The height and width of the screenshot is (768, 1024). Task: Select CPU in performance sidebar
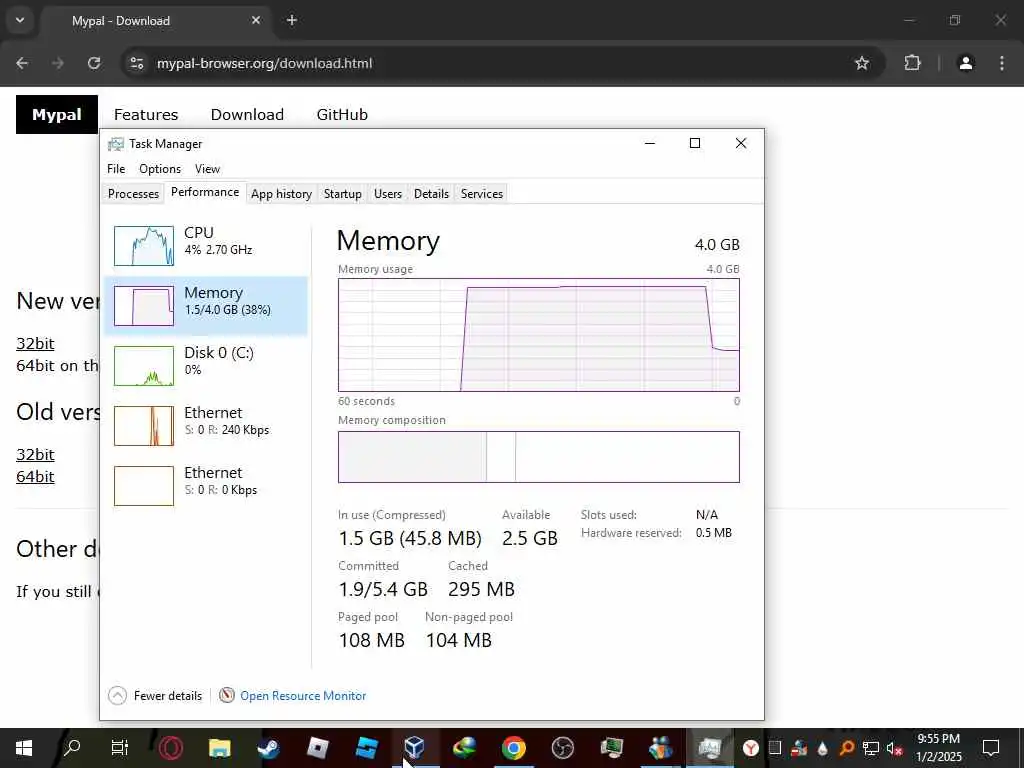pyautogui.click(x=206, y=246)
